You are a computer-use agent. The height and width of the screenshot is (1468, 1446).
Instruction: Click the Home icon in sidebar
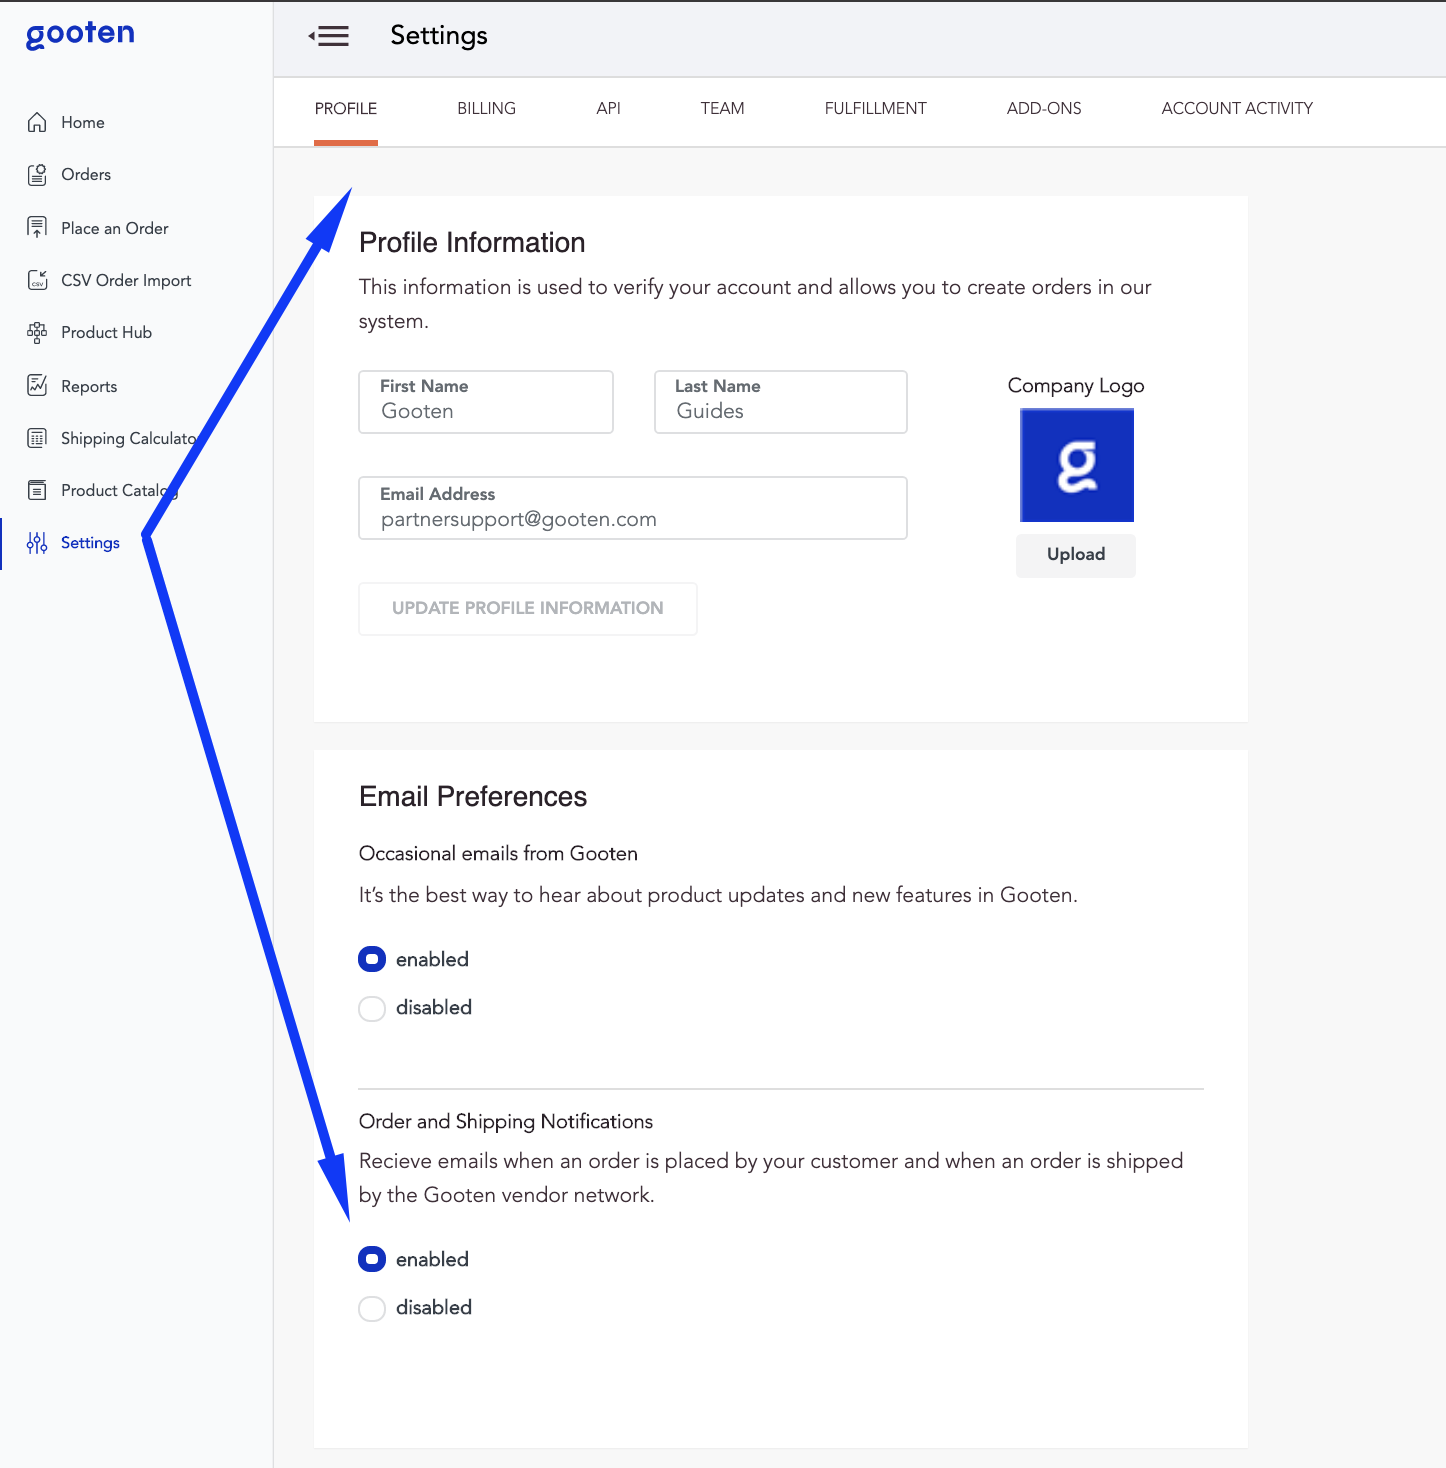pos(37,122)
